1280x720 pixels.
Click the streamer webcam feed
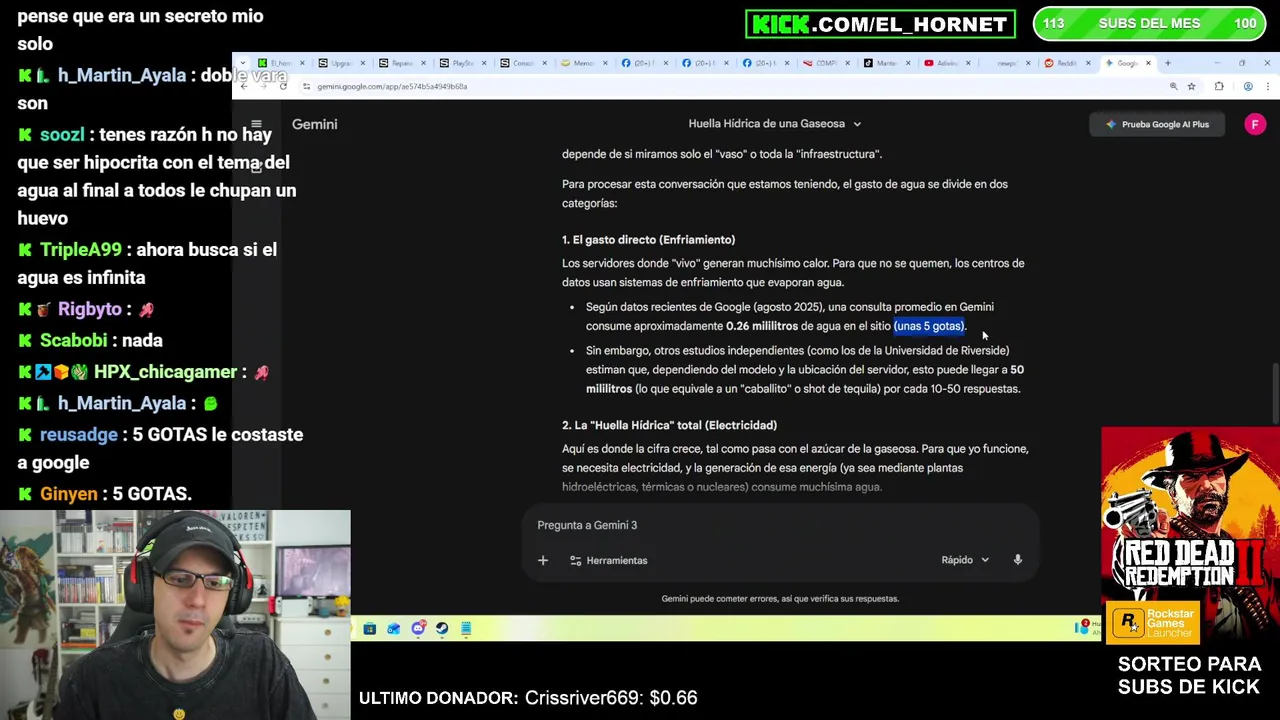(x=175, y=615)
